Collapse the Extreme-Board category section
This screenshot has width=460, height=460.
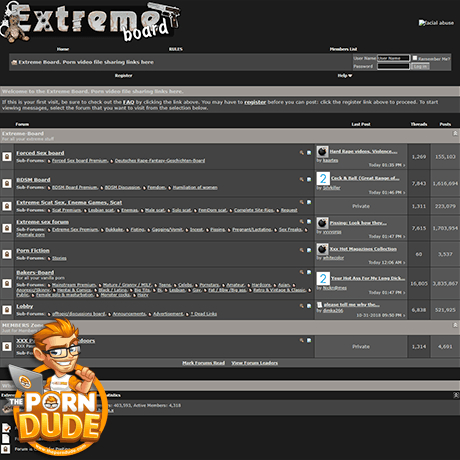click(455, 133)
